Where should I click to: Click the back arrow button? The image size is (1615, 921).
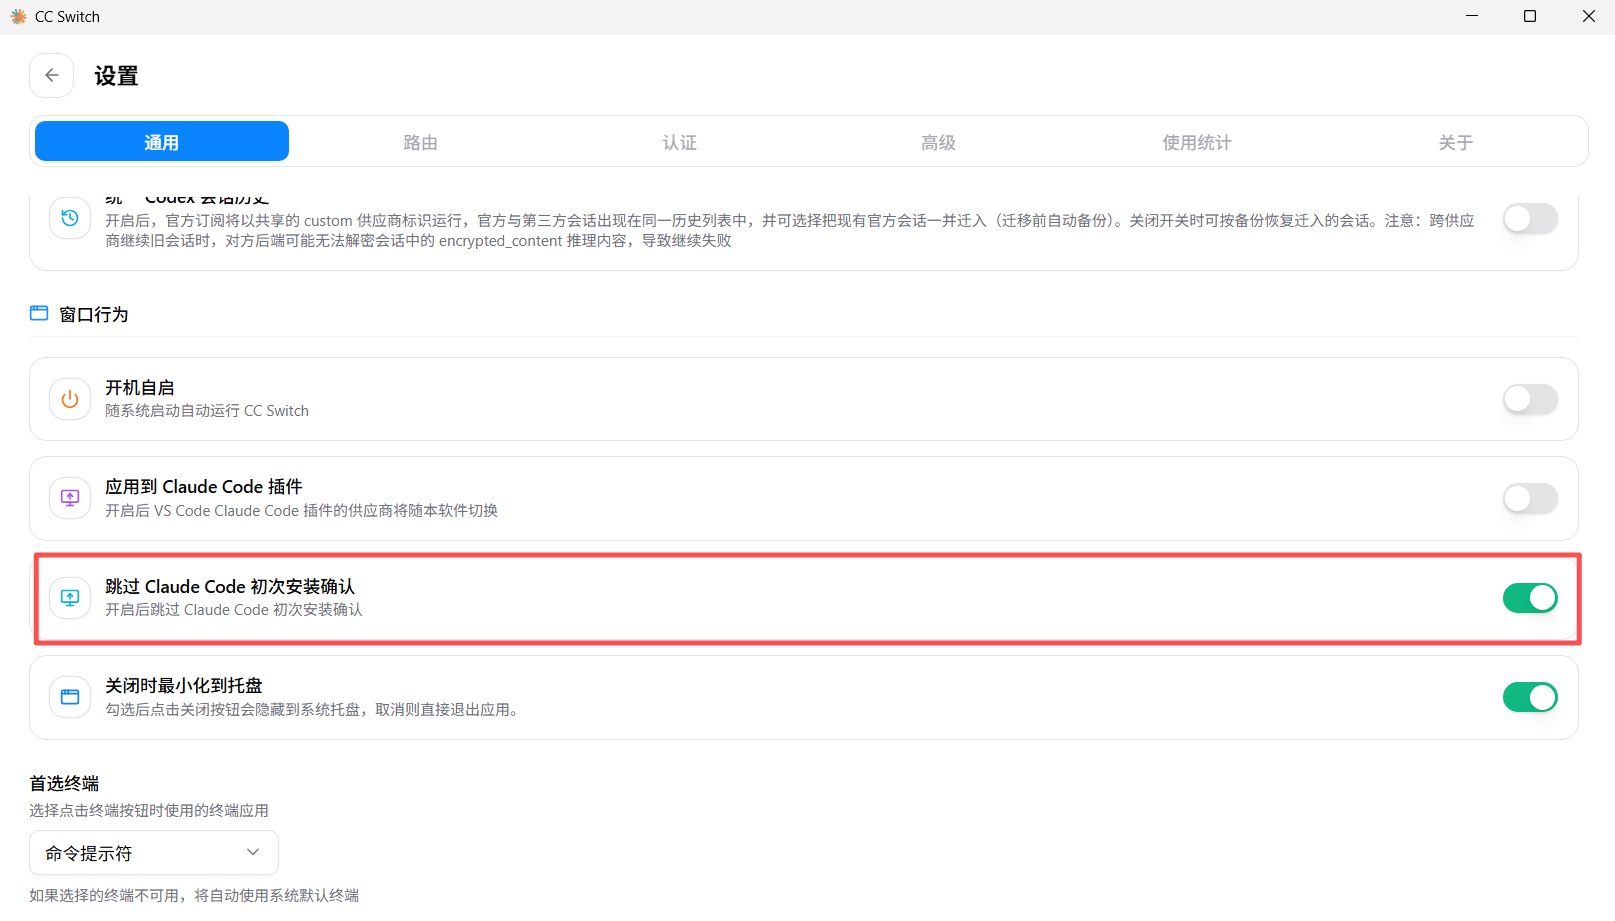tap(51, 76)
